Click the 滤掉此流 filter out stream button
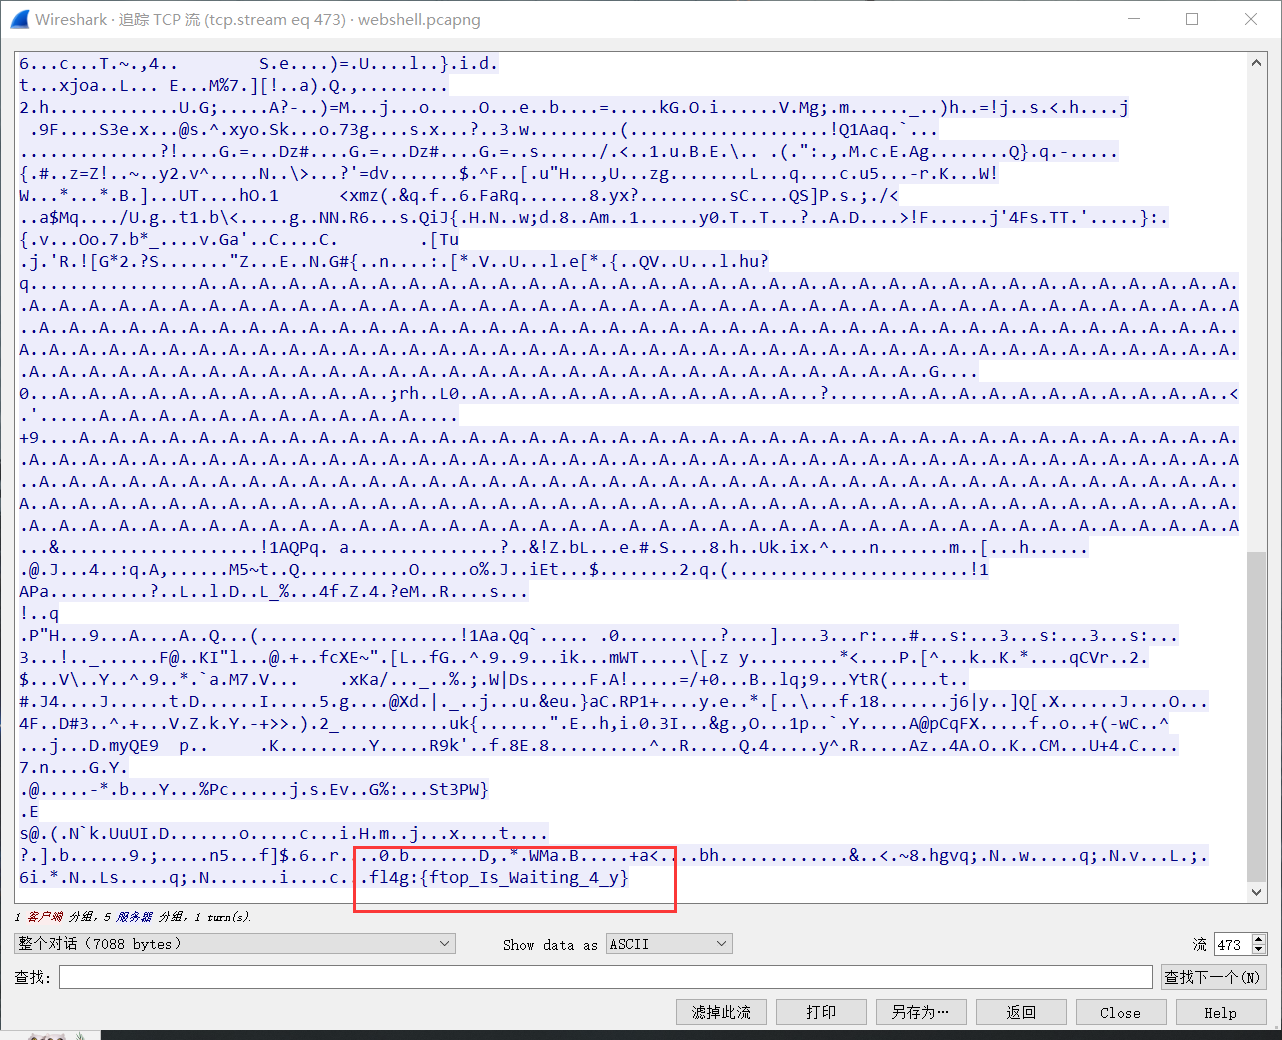 (x=721, y=1012)
